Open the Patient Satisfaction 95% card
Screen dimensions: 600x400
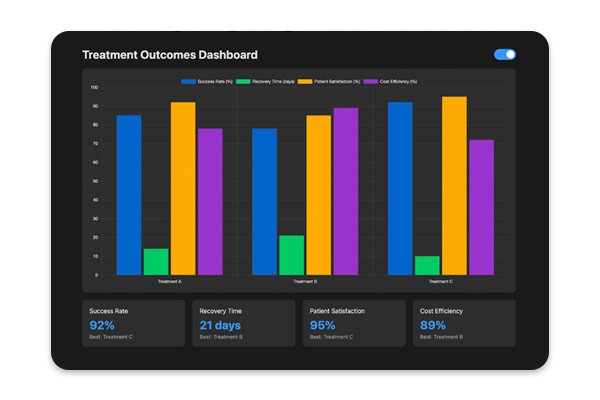click(354, 323)
